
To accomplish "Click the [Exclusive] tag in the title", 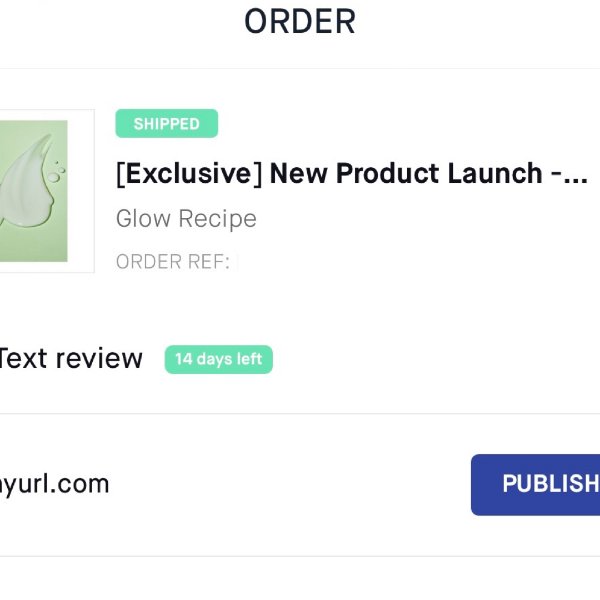I will point(188,174).
